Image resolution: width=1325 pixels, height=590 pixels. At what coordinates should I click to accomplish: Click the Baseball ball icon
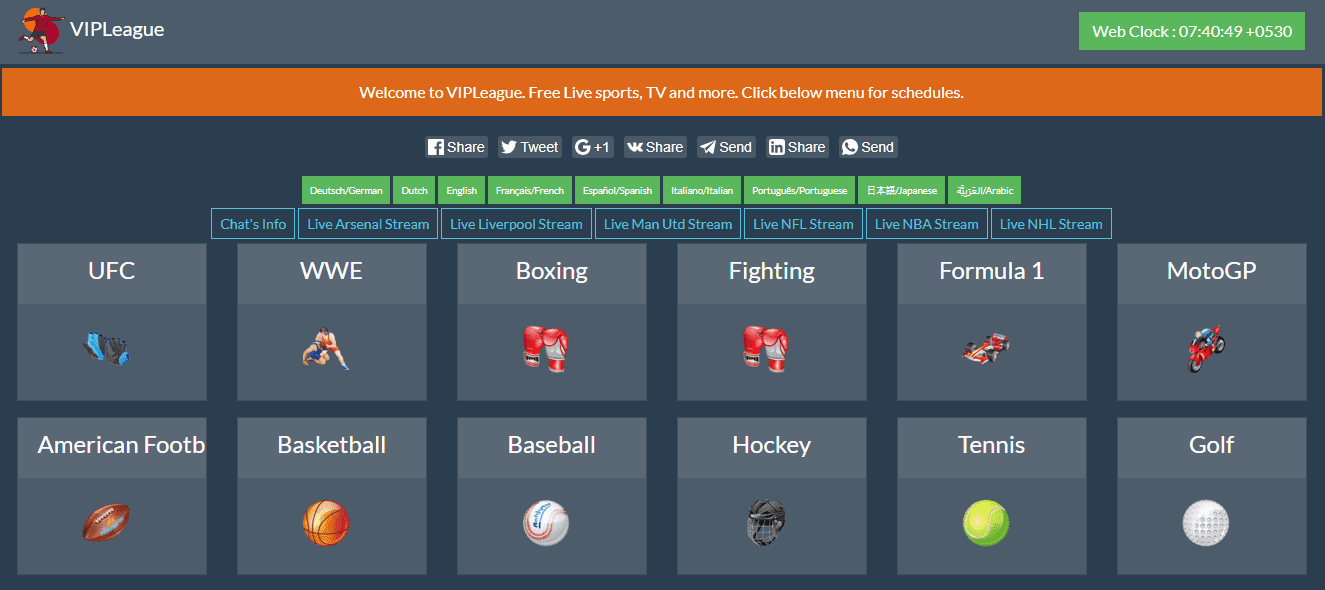pyautogui.click(x=546, y=523)
